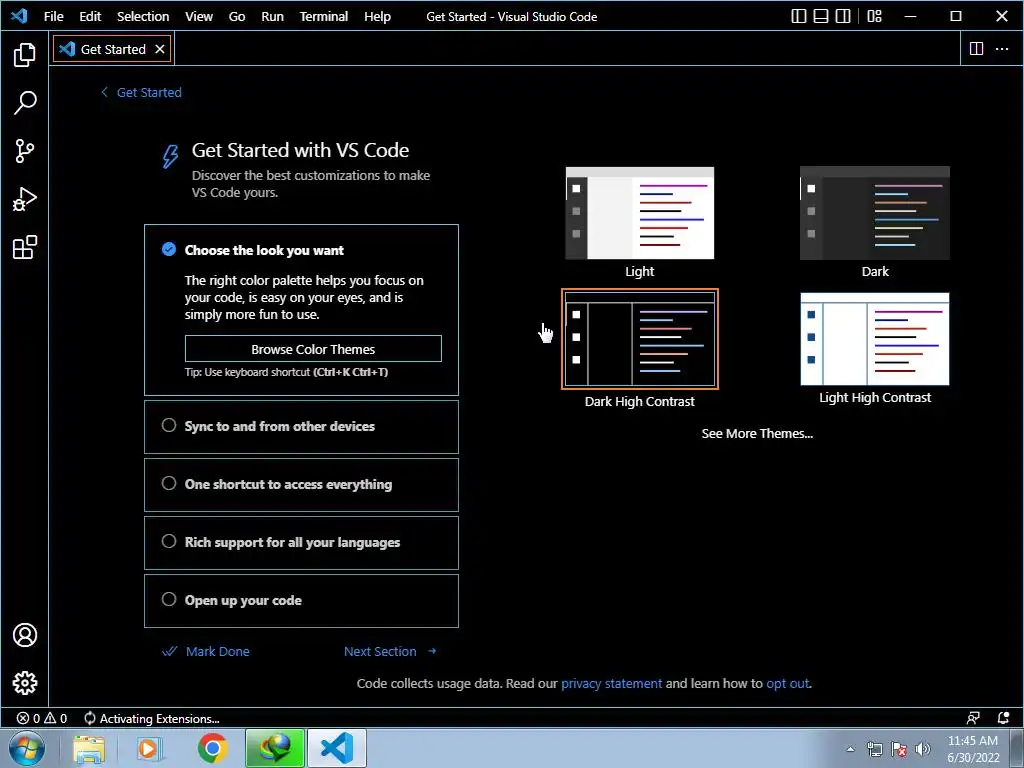
Task: Click Activating Extensions status bar item
Action: click(x=152, y=718)
